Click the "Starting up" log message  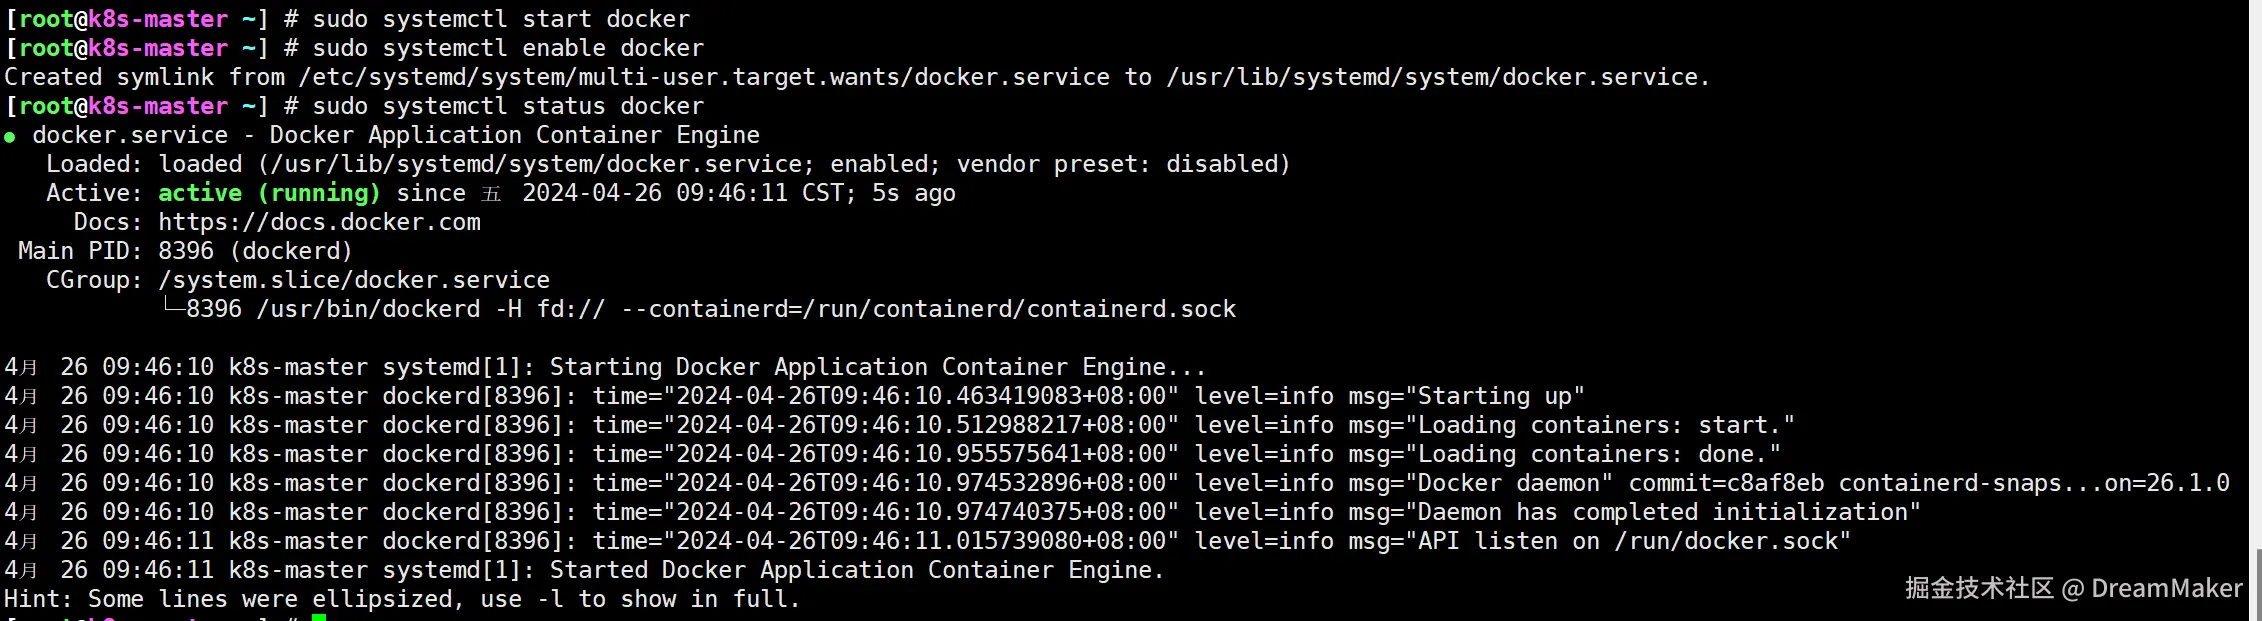click(1500, 396)
